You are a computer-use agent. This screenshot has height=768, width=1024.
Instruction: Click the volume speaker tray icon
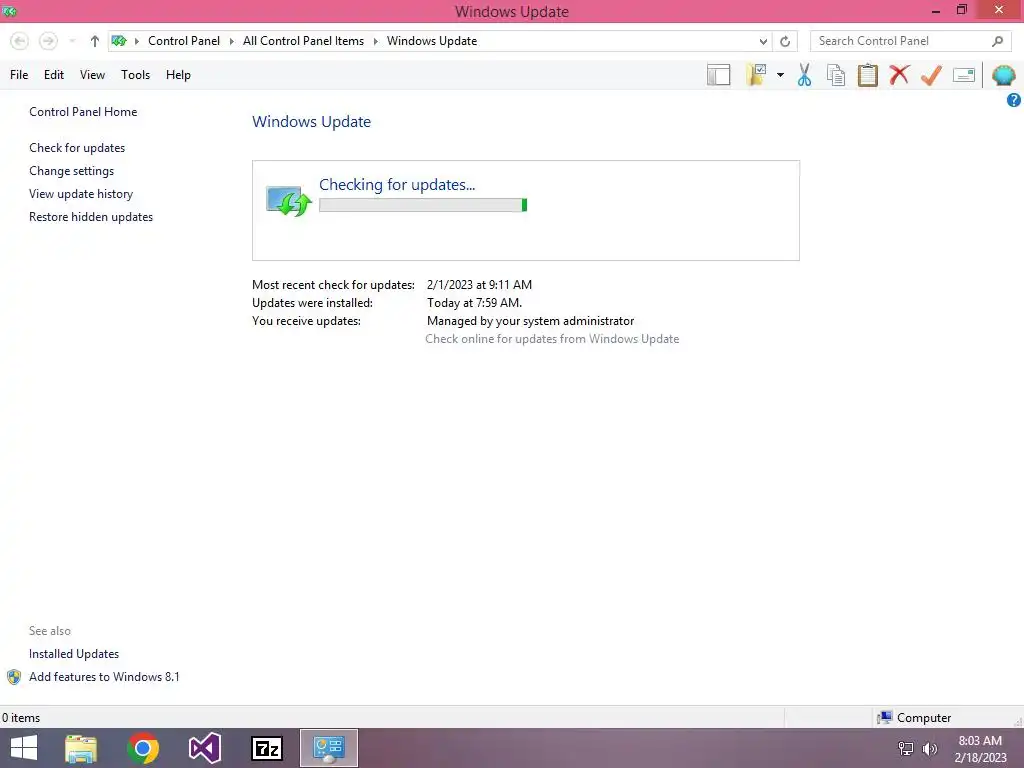point(930,749)
